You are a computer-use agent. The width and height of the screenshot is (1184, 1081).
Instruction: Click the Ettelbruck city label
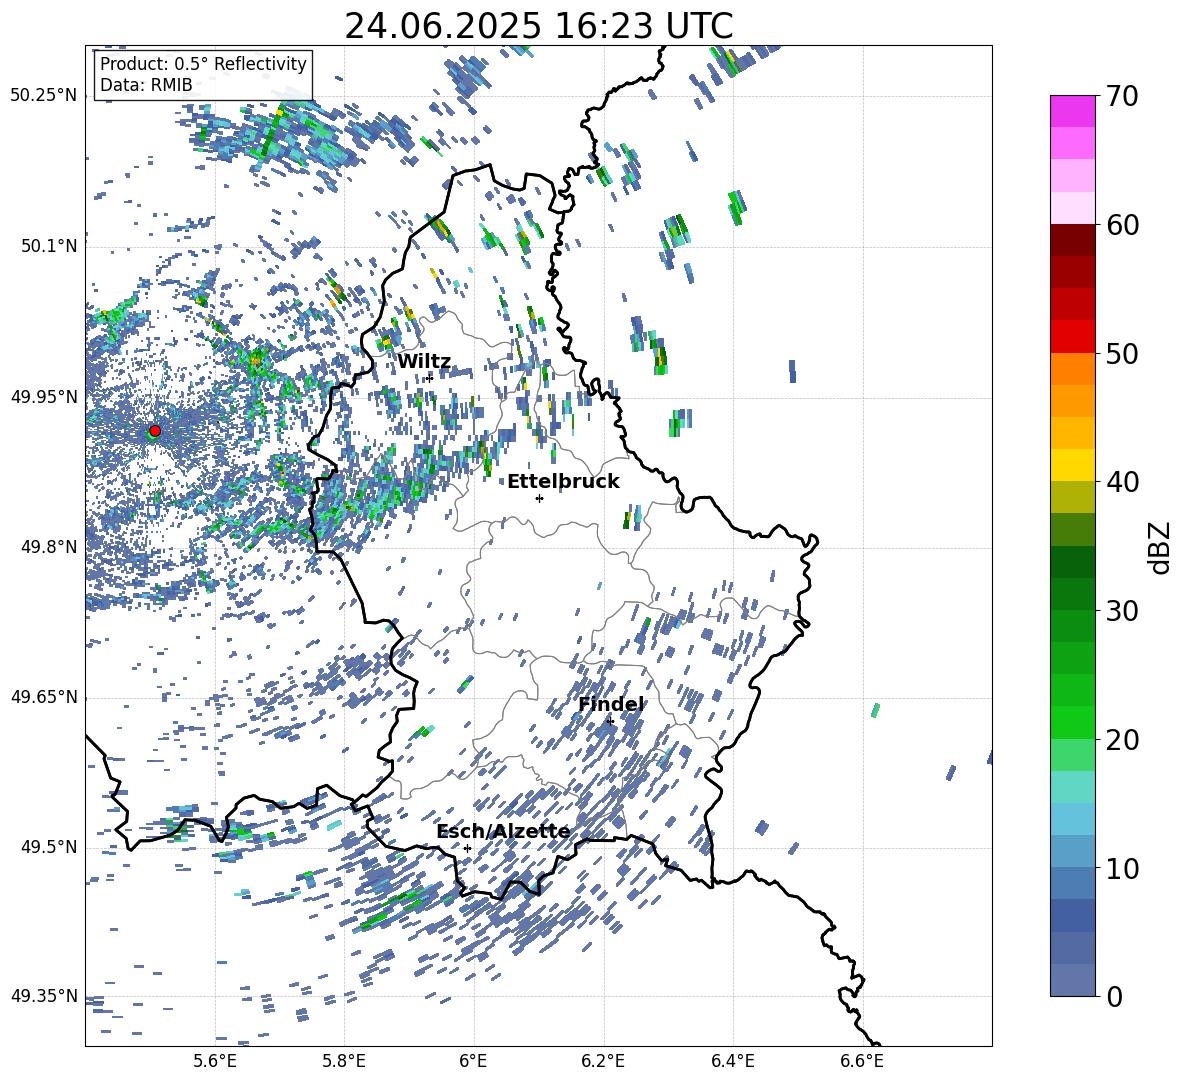[x=563, y=482]
